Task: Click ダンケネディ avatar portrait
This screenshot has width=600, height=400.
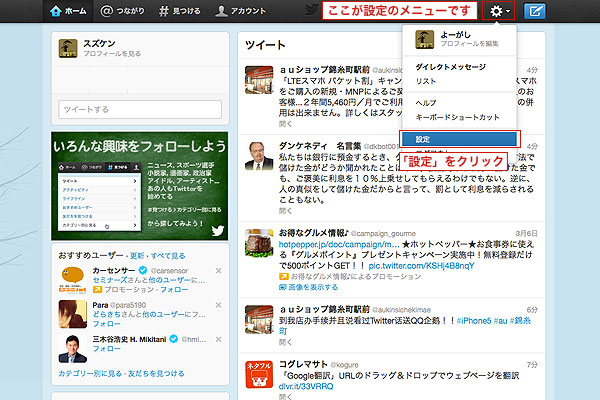Action: click(259, 156)
